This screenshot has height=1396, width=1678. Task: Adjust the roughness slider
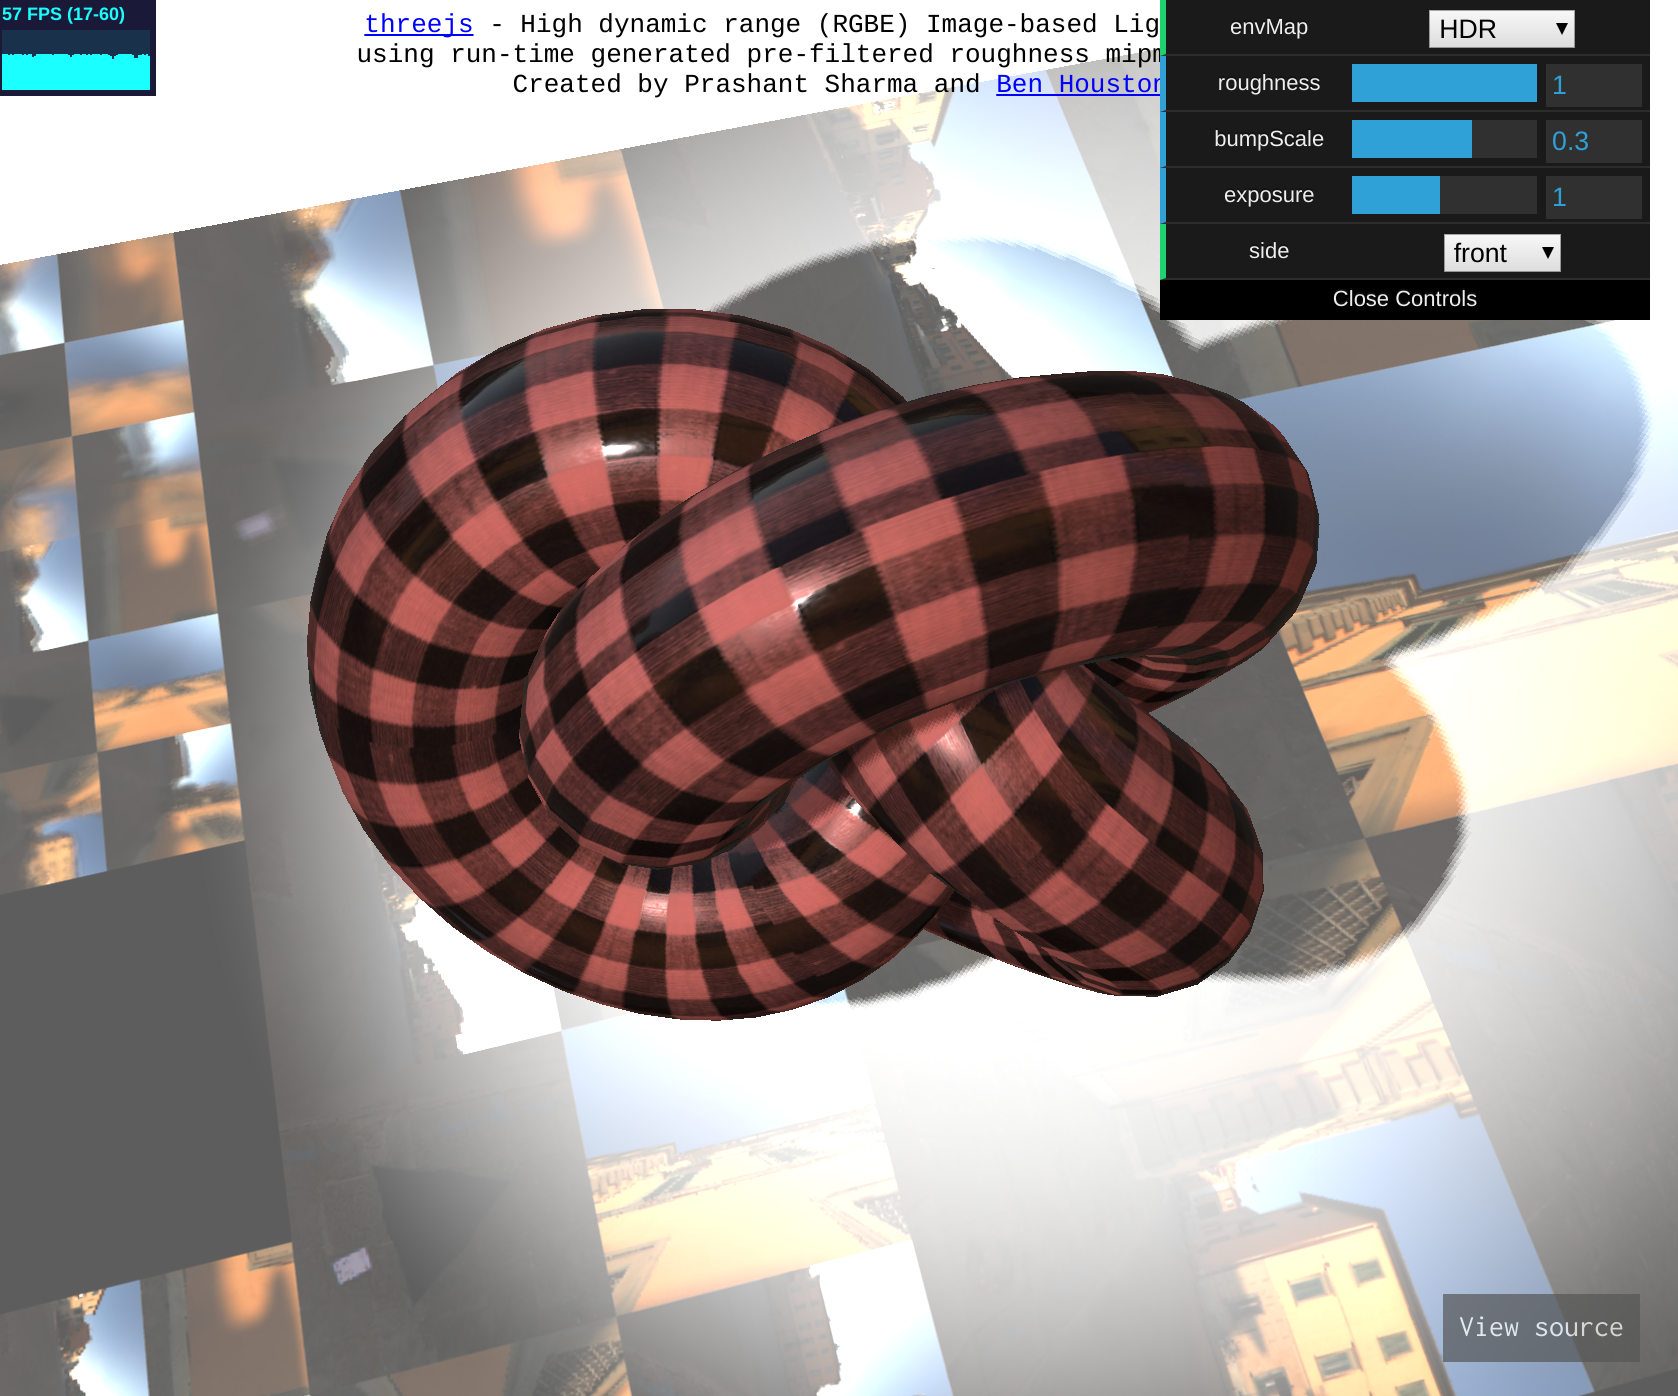click(1443, 83)
